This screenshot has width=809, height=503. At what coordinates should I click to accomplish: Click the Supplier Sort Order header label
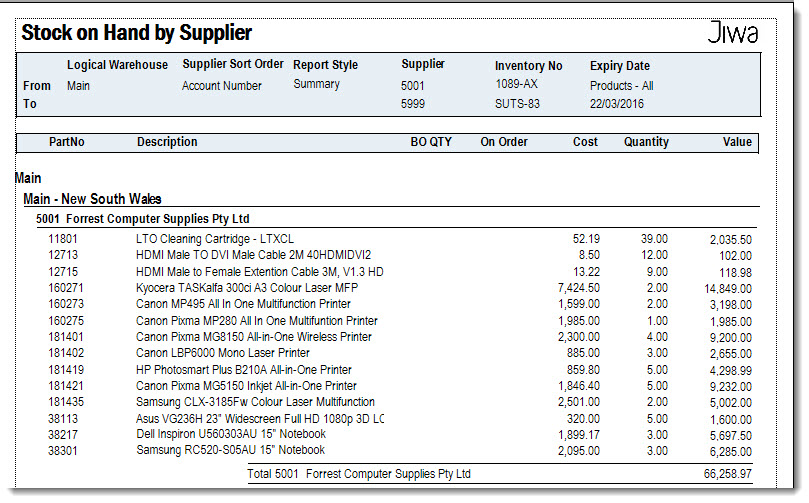[x=233, y=64]
